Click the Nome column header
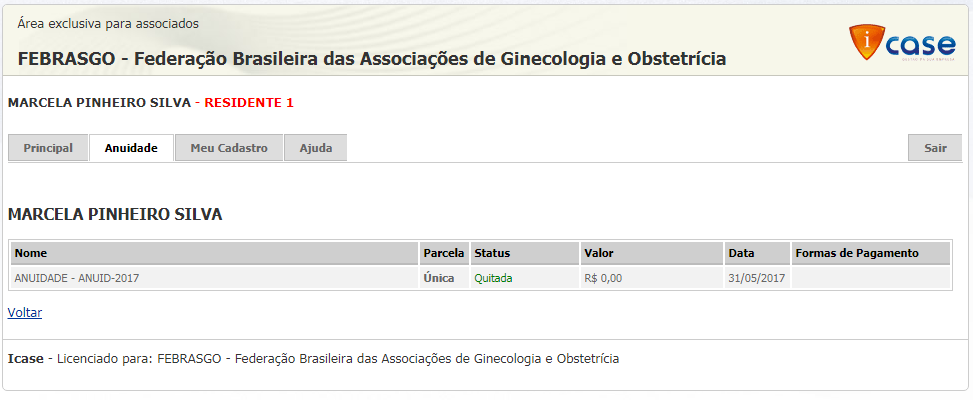Screen dimensions: 973x400 pyautogui.click(x=31, y=253)
